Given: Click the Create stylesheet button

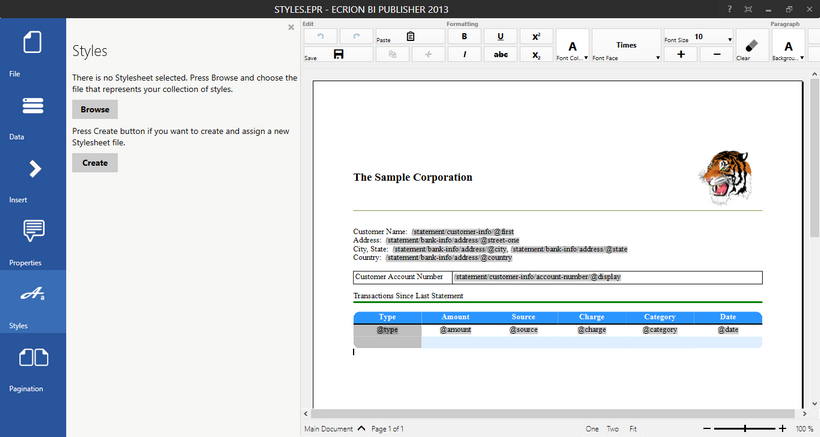Looking at the screenshot, I should (95, 163).
